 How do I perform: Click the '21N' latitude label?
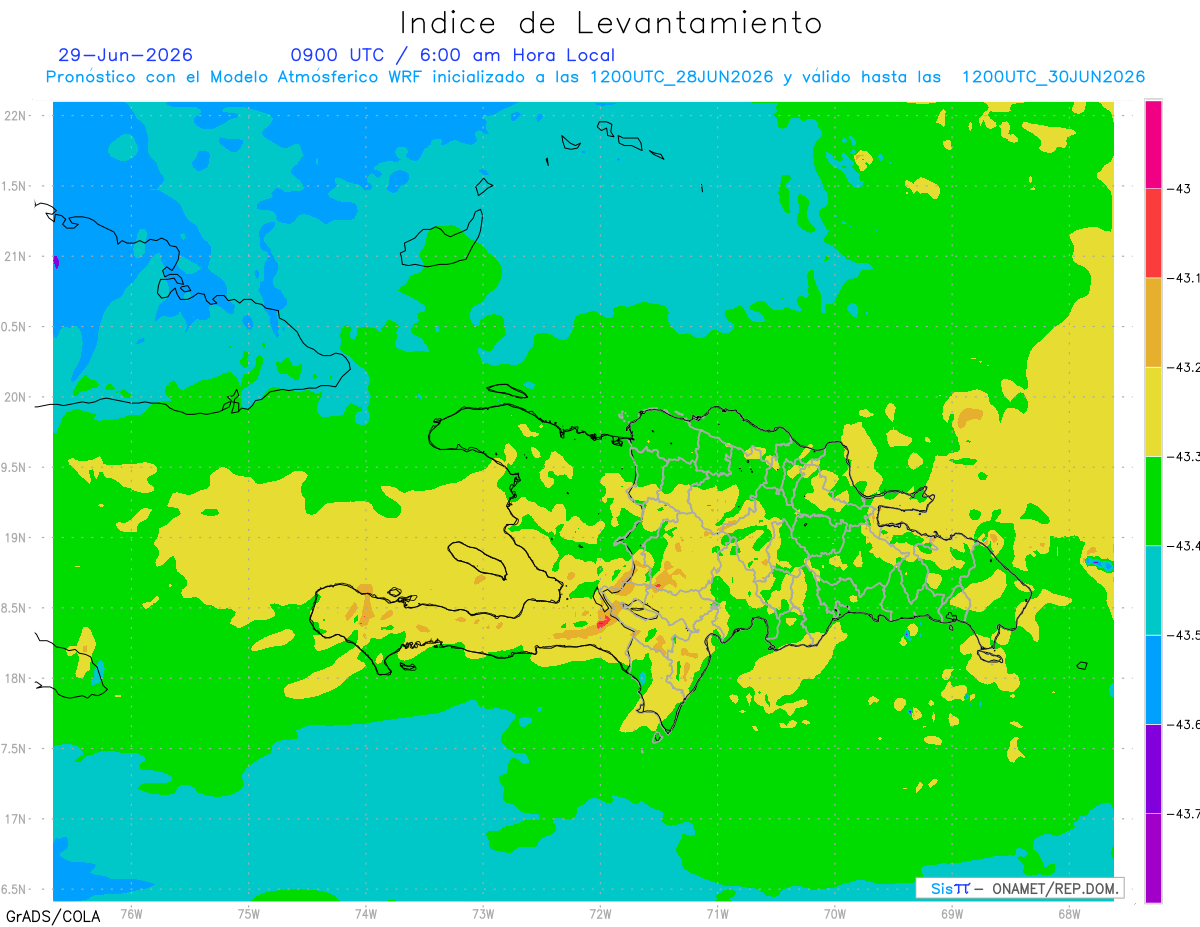17,257
